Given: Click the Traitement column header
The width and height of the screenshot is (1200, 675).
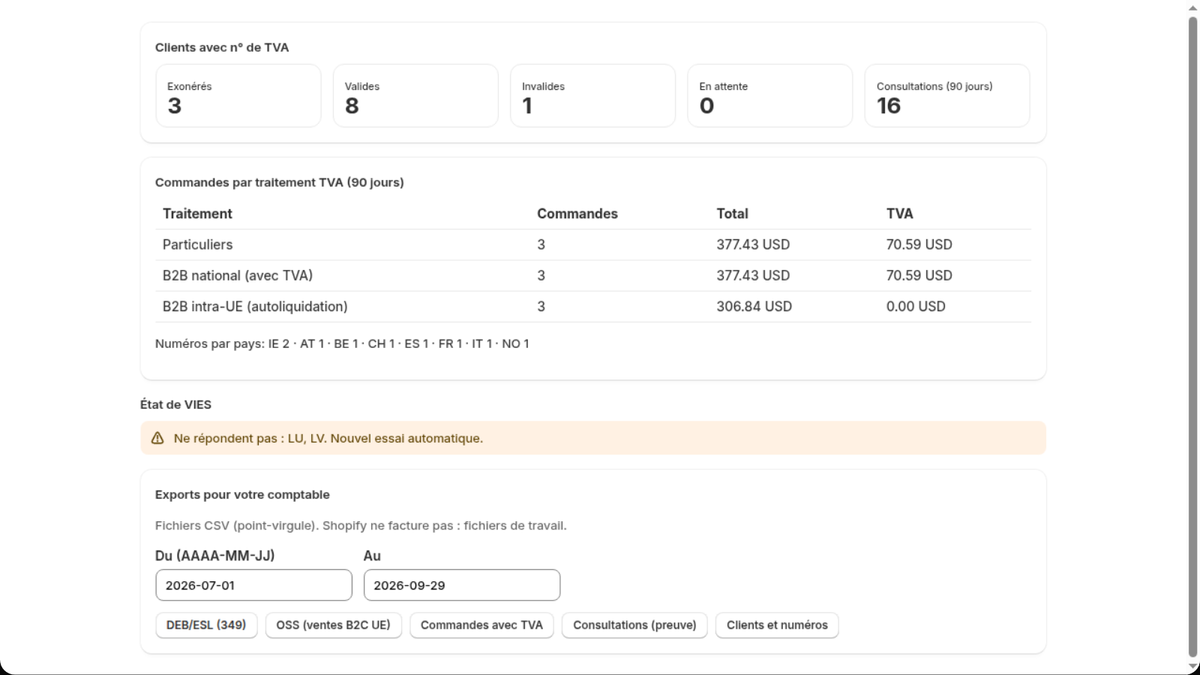Looking at the screenshot, I should point(197,213).
